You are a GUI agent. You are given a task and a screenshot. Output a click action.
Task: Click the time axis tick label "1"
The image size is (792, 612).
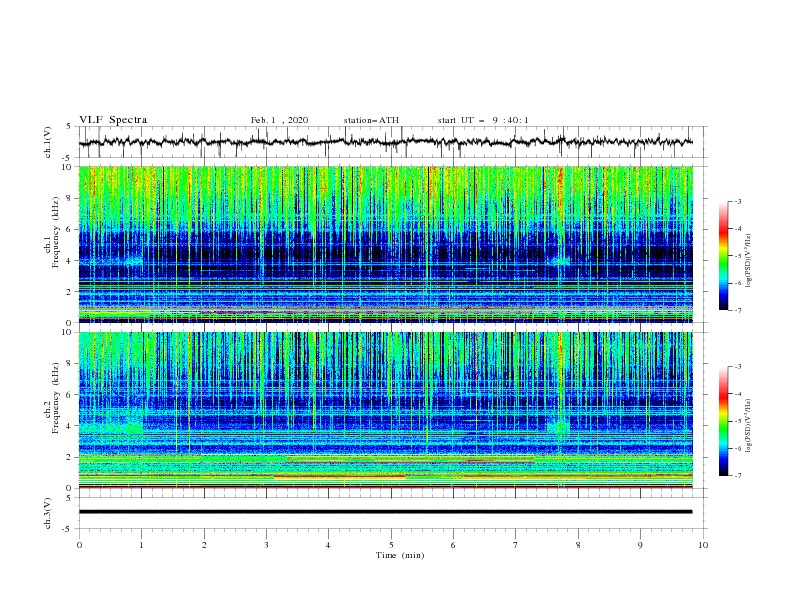(141, 545)
